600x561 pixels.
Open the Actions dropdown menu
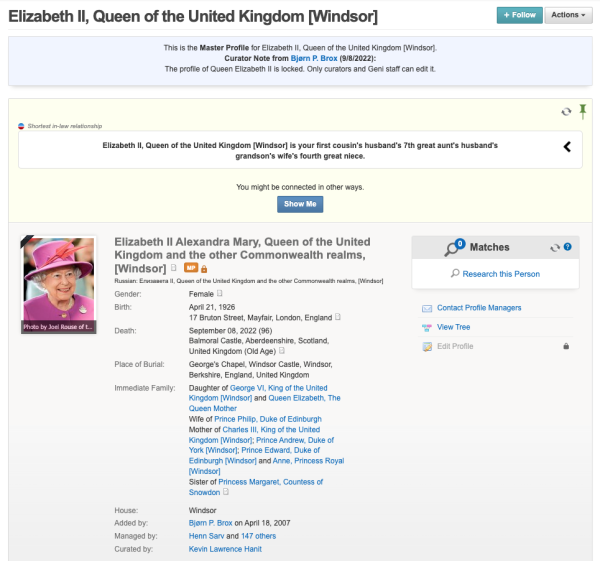pos(568,15)
